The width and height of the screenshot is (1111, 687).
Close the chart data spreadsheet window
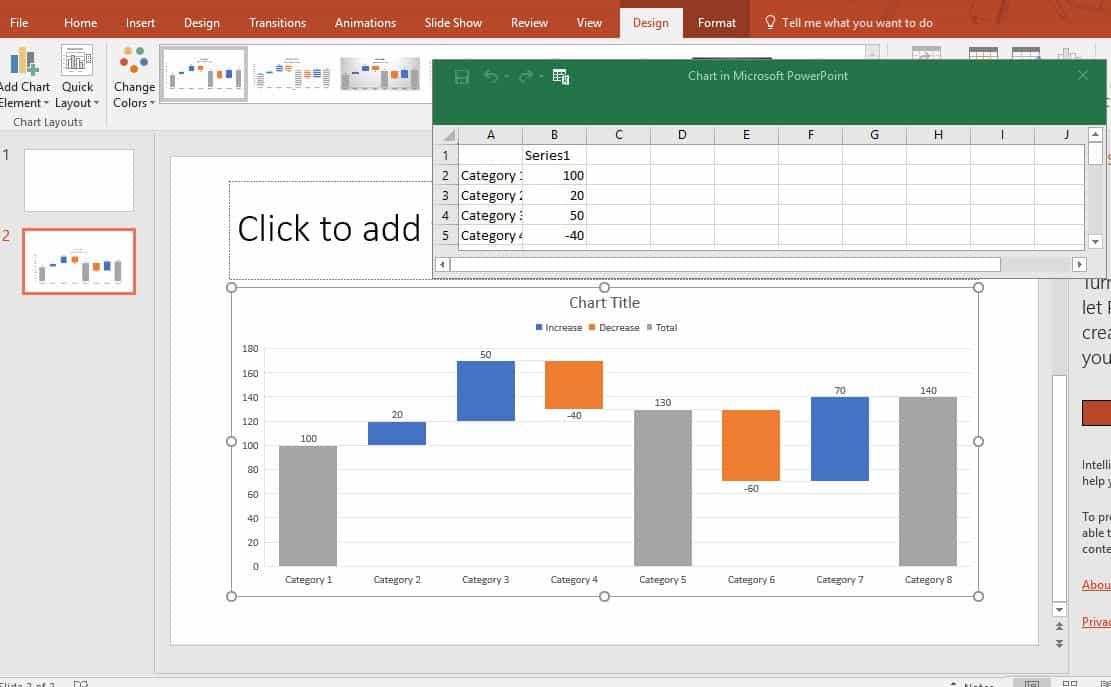coord(1082,76)
